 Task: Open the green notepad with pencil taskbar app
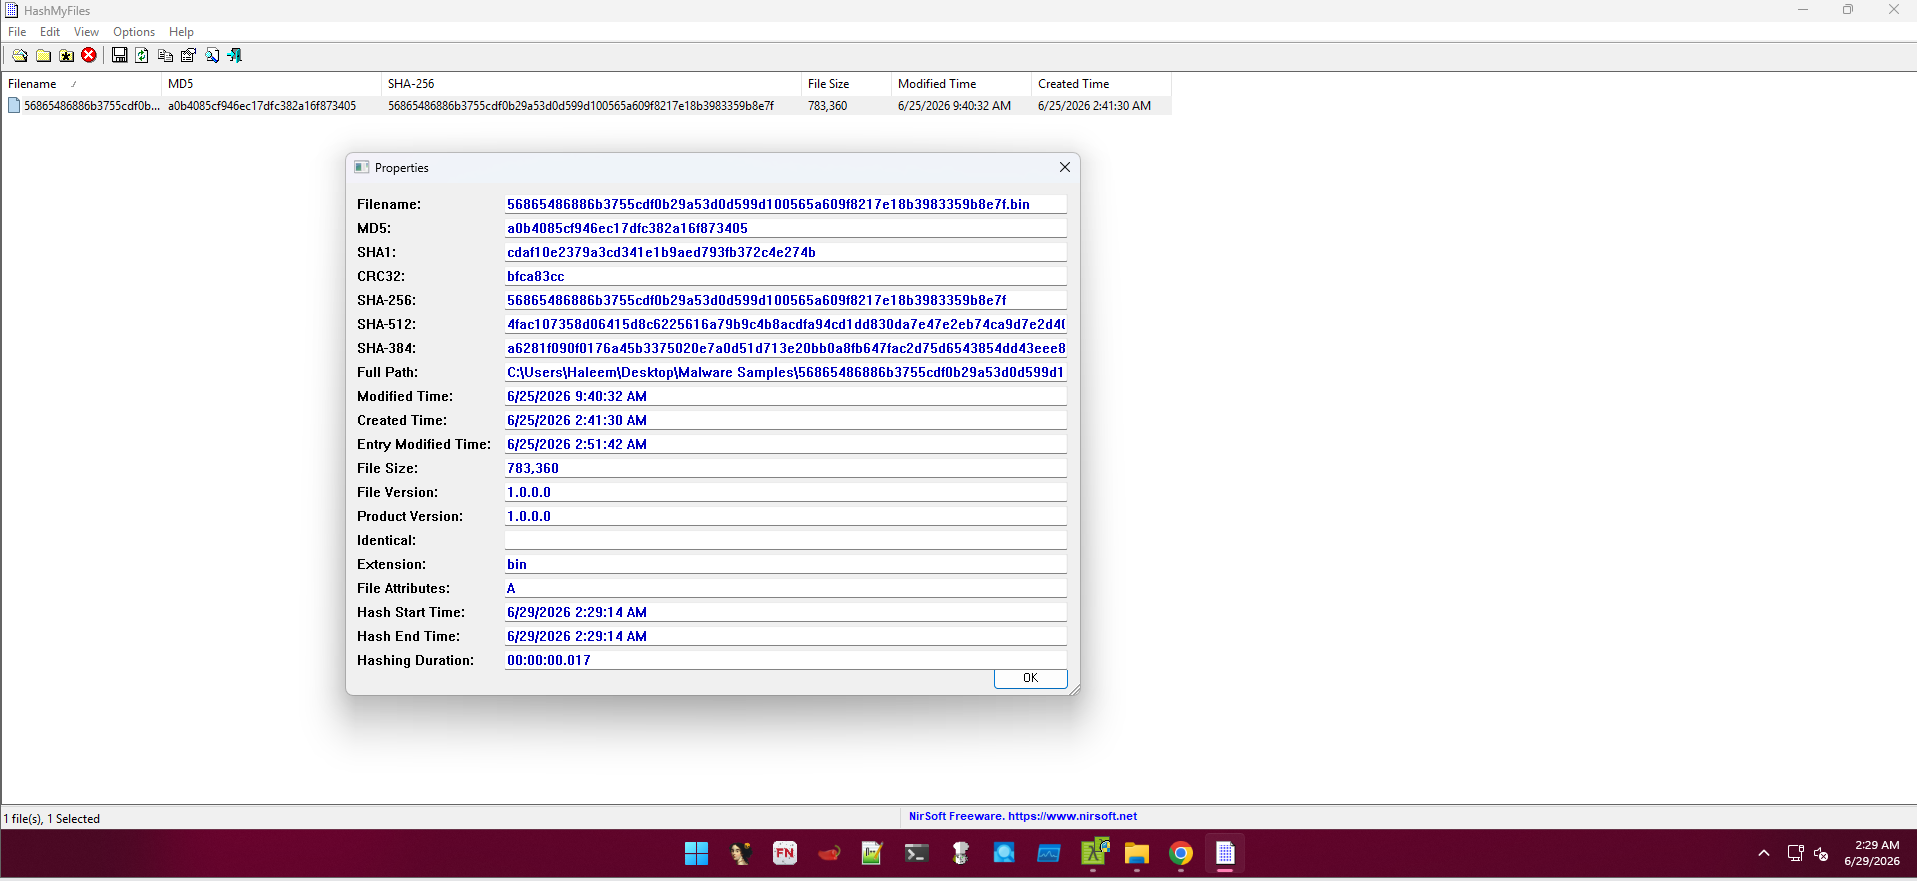click(x=872, y=853)
